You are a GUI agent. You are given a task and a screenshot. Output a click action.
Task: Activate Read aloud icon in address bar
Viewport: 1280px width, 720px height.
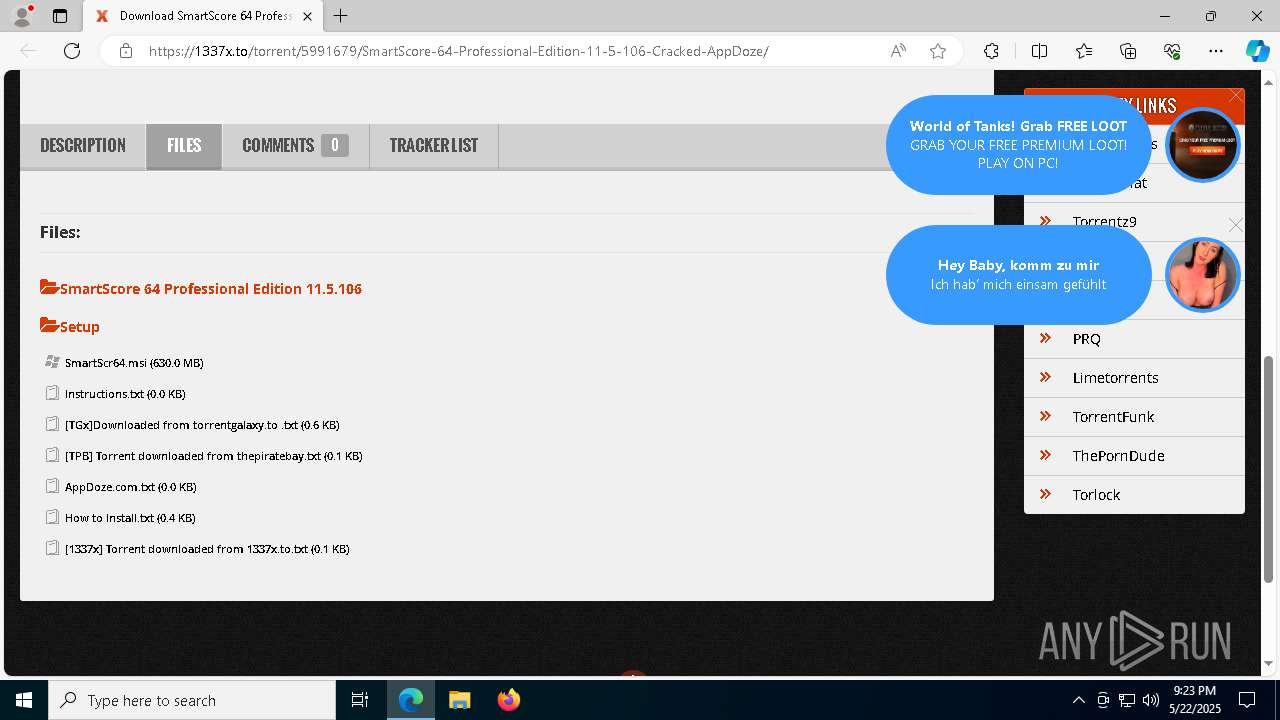[x=898, y=51]
